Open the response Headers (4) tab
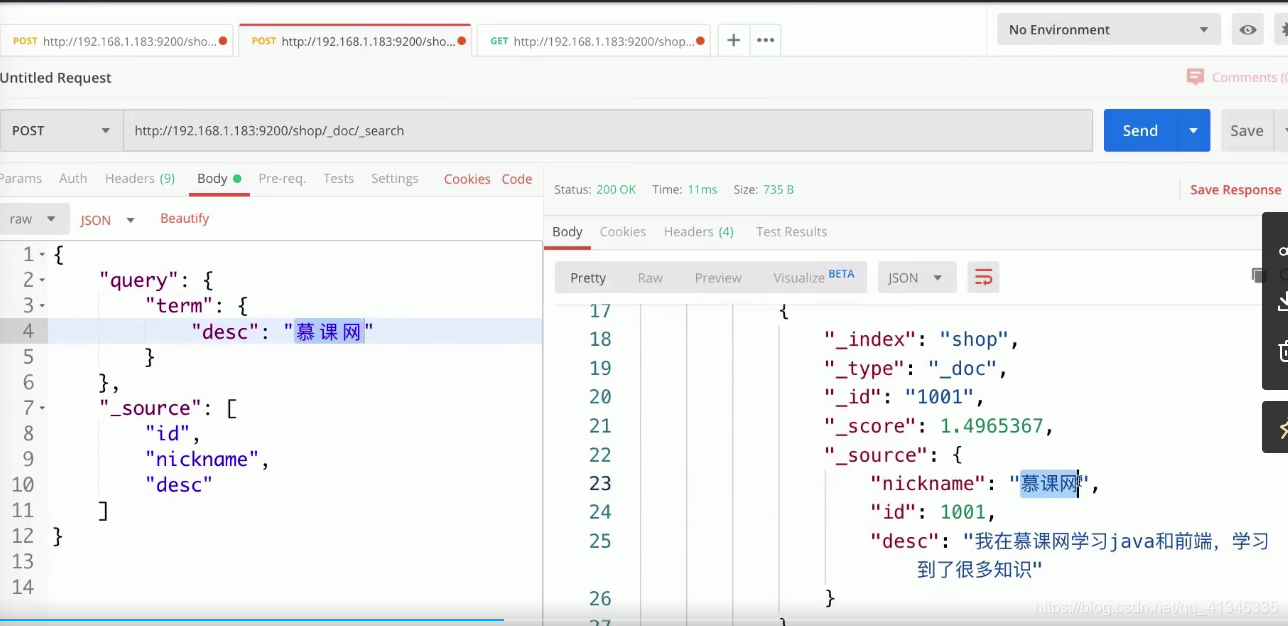The width and height of the screenshot is (1288, 626). tap(699, 231)
